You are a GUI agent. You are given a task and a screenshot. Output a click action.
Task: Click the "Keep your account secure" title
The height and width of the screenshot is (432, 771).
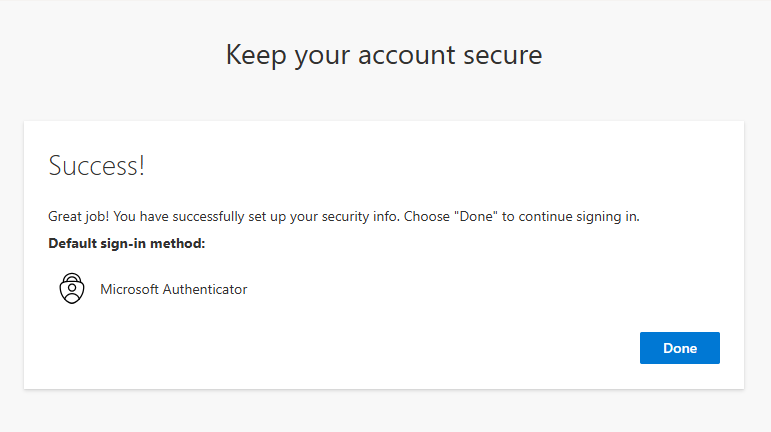(x=384, y=54)
